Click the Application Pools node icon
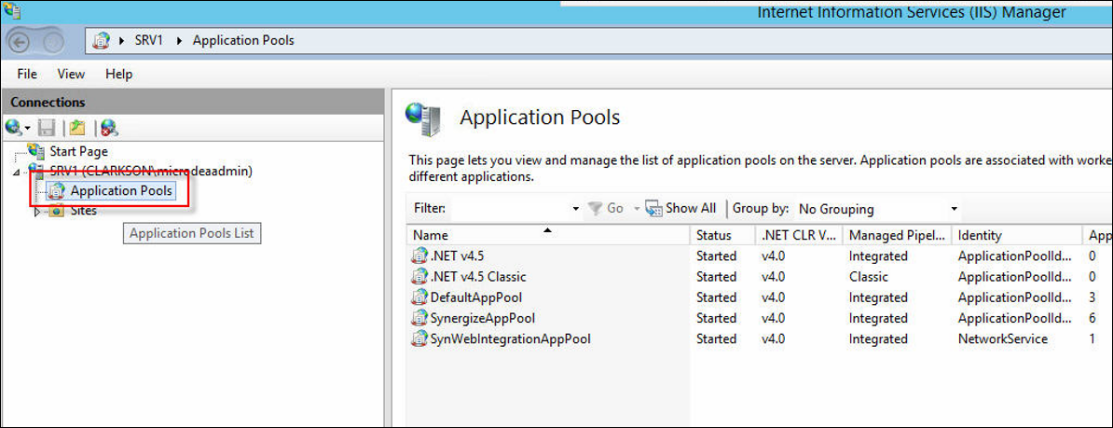This screenshot has width=1113, height=428. [56, 191]
